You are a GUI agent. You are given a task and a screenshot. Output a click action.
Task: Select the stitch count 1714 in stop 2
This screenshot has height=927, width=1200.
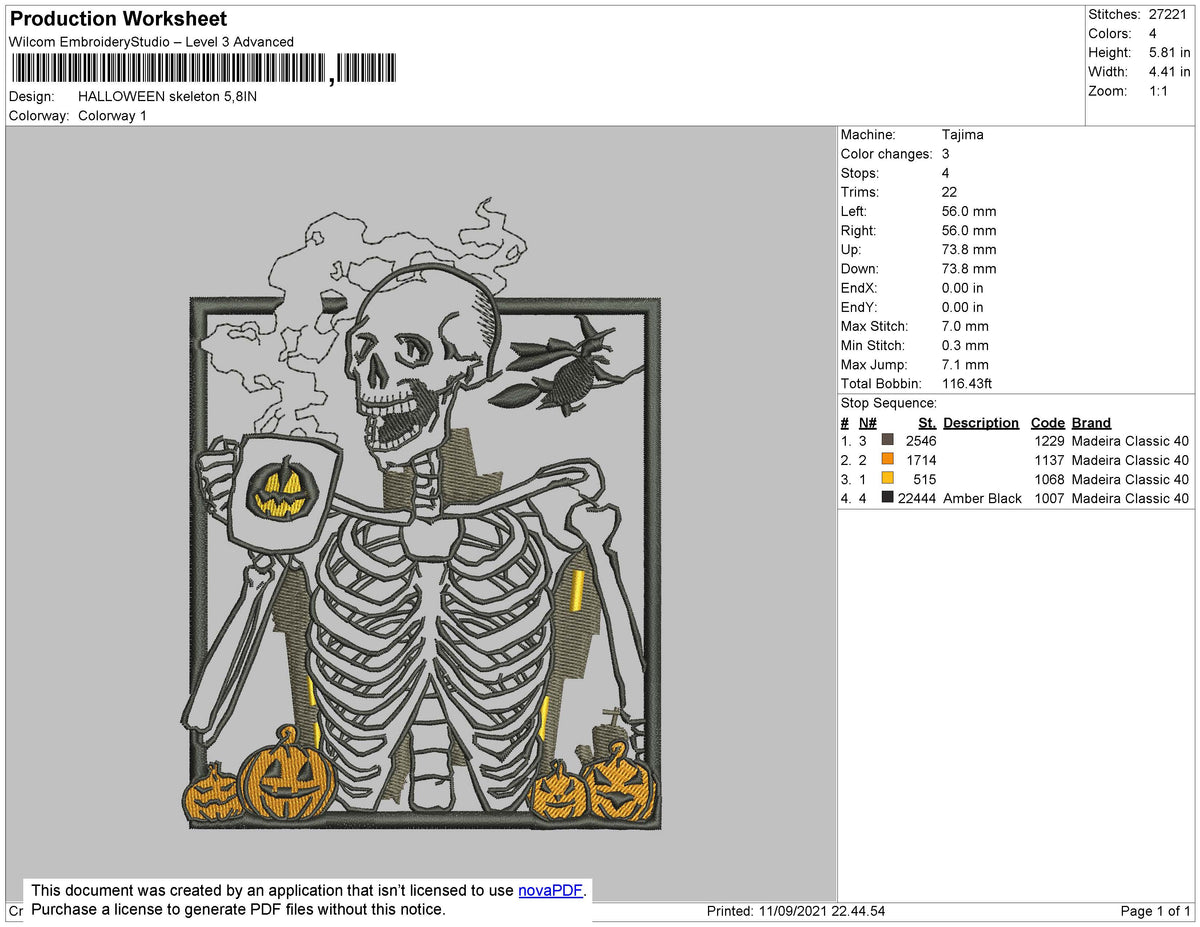[920, 460]
